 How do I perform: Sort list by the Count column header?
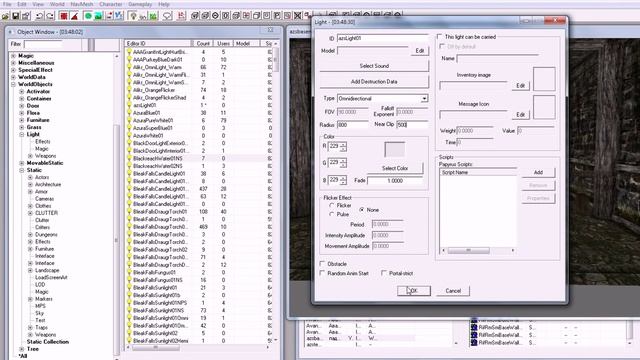tap(203, 43)
